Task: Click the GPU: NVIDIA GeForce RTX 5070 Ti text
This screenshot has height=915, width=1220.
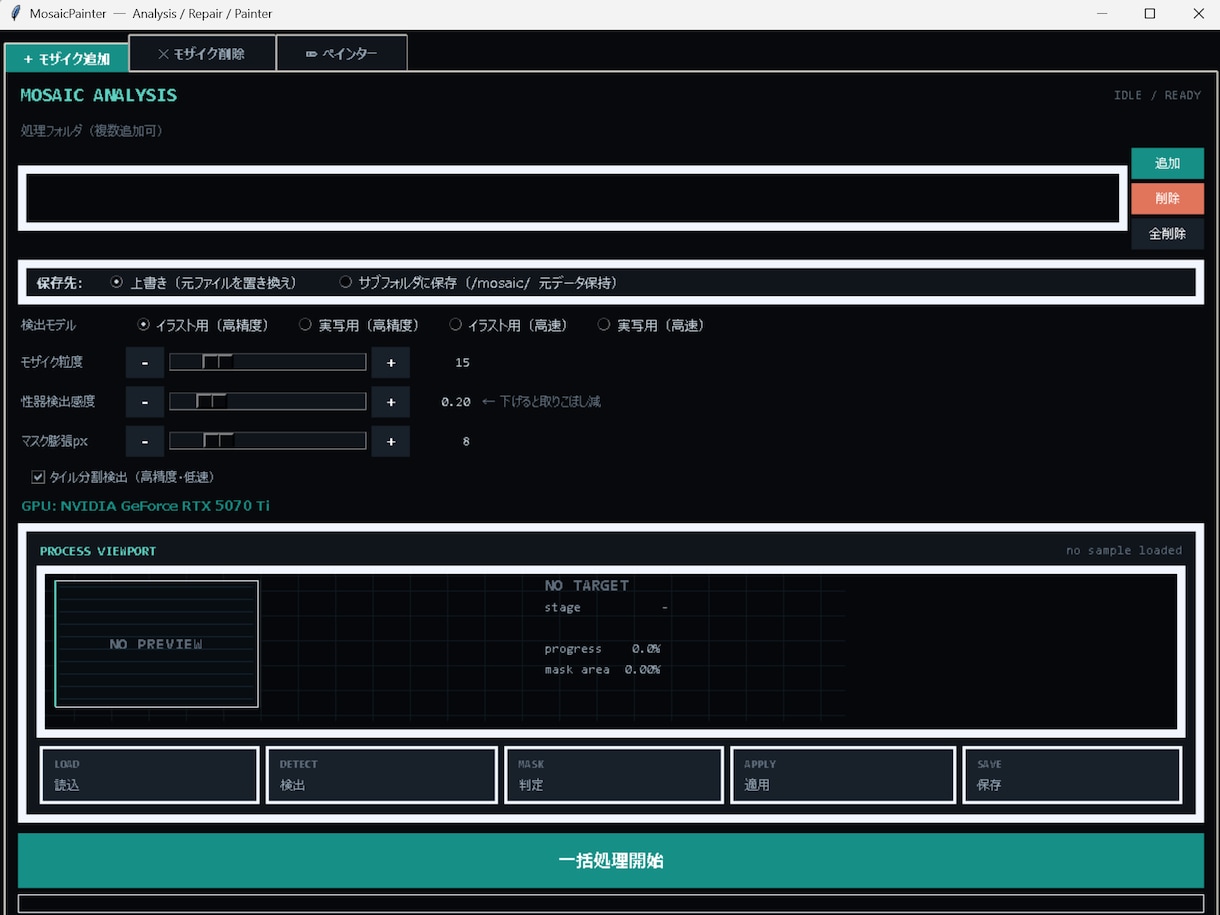Action: coord(145,506)
